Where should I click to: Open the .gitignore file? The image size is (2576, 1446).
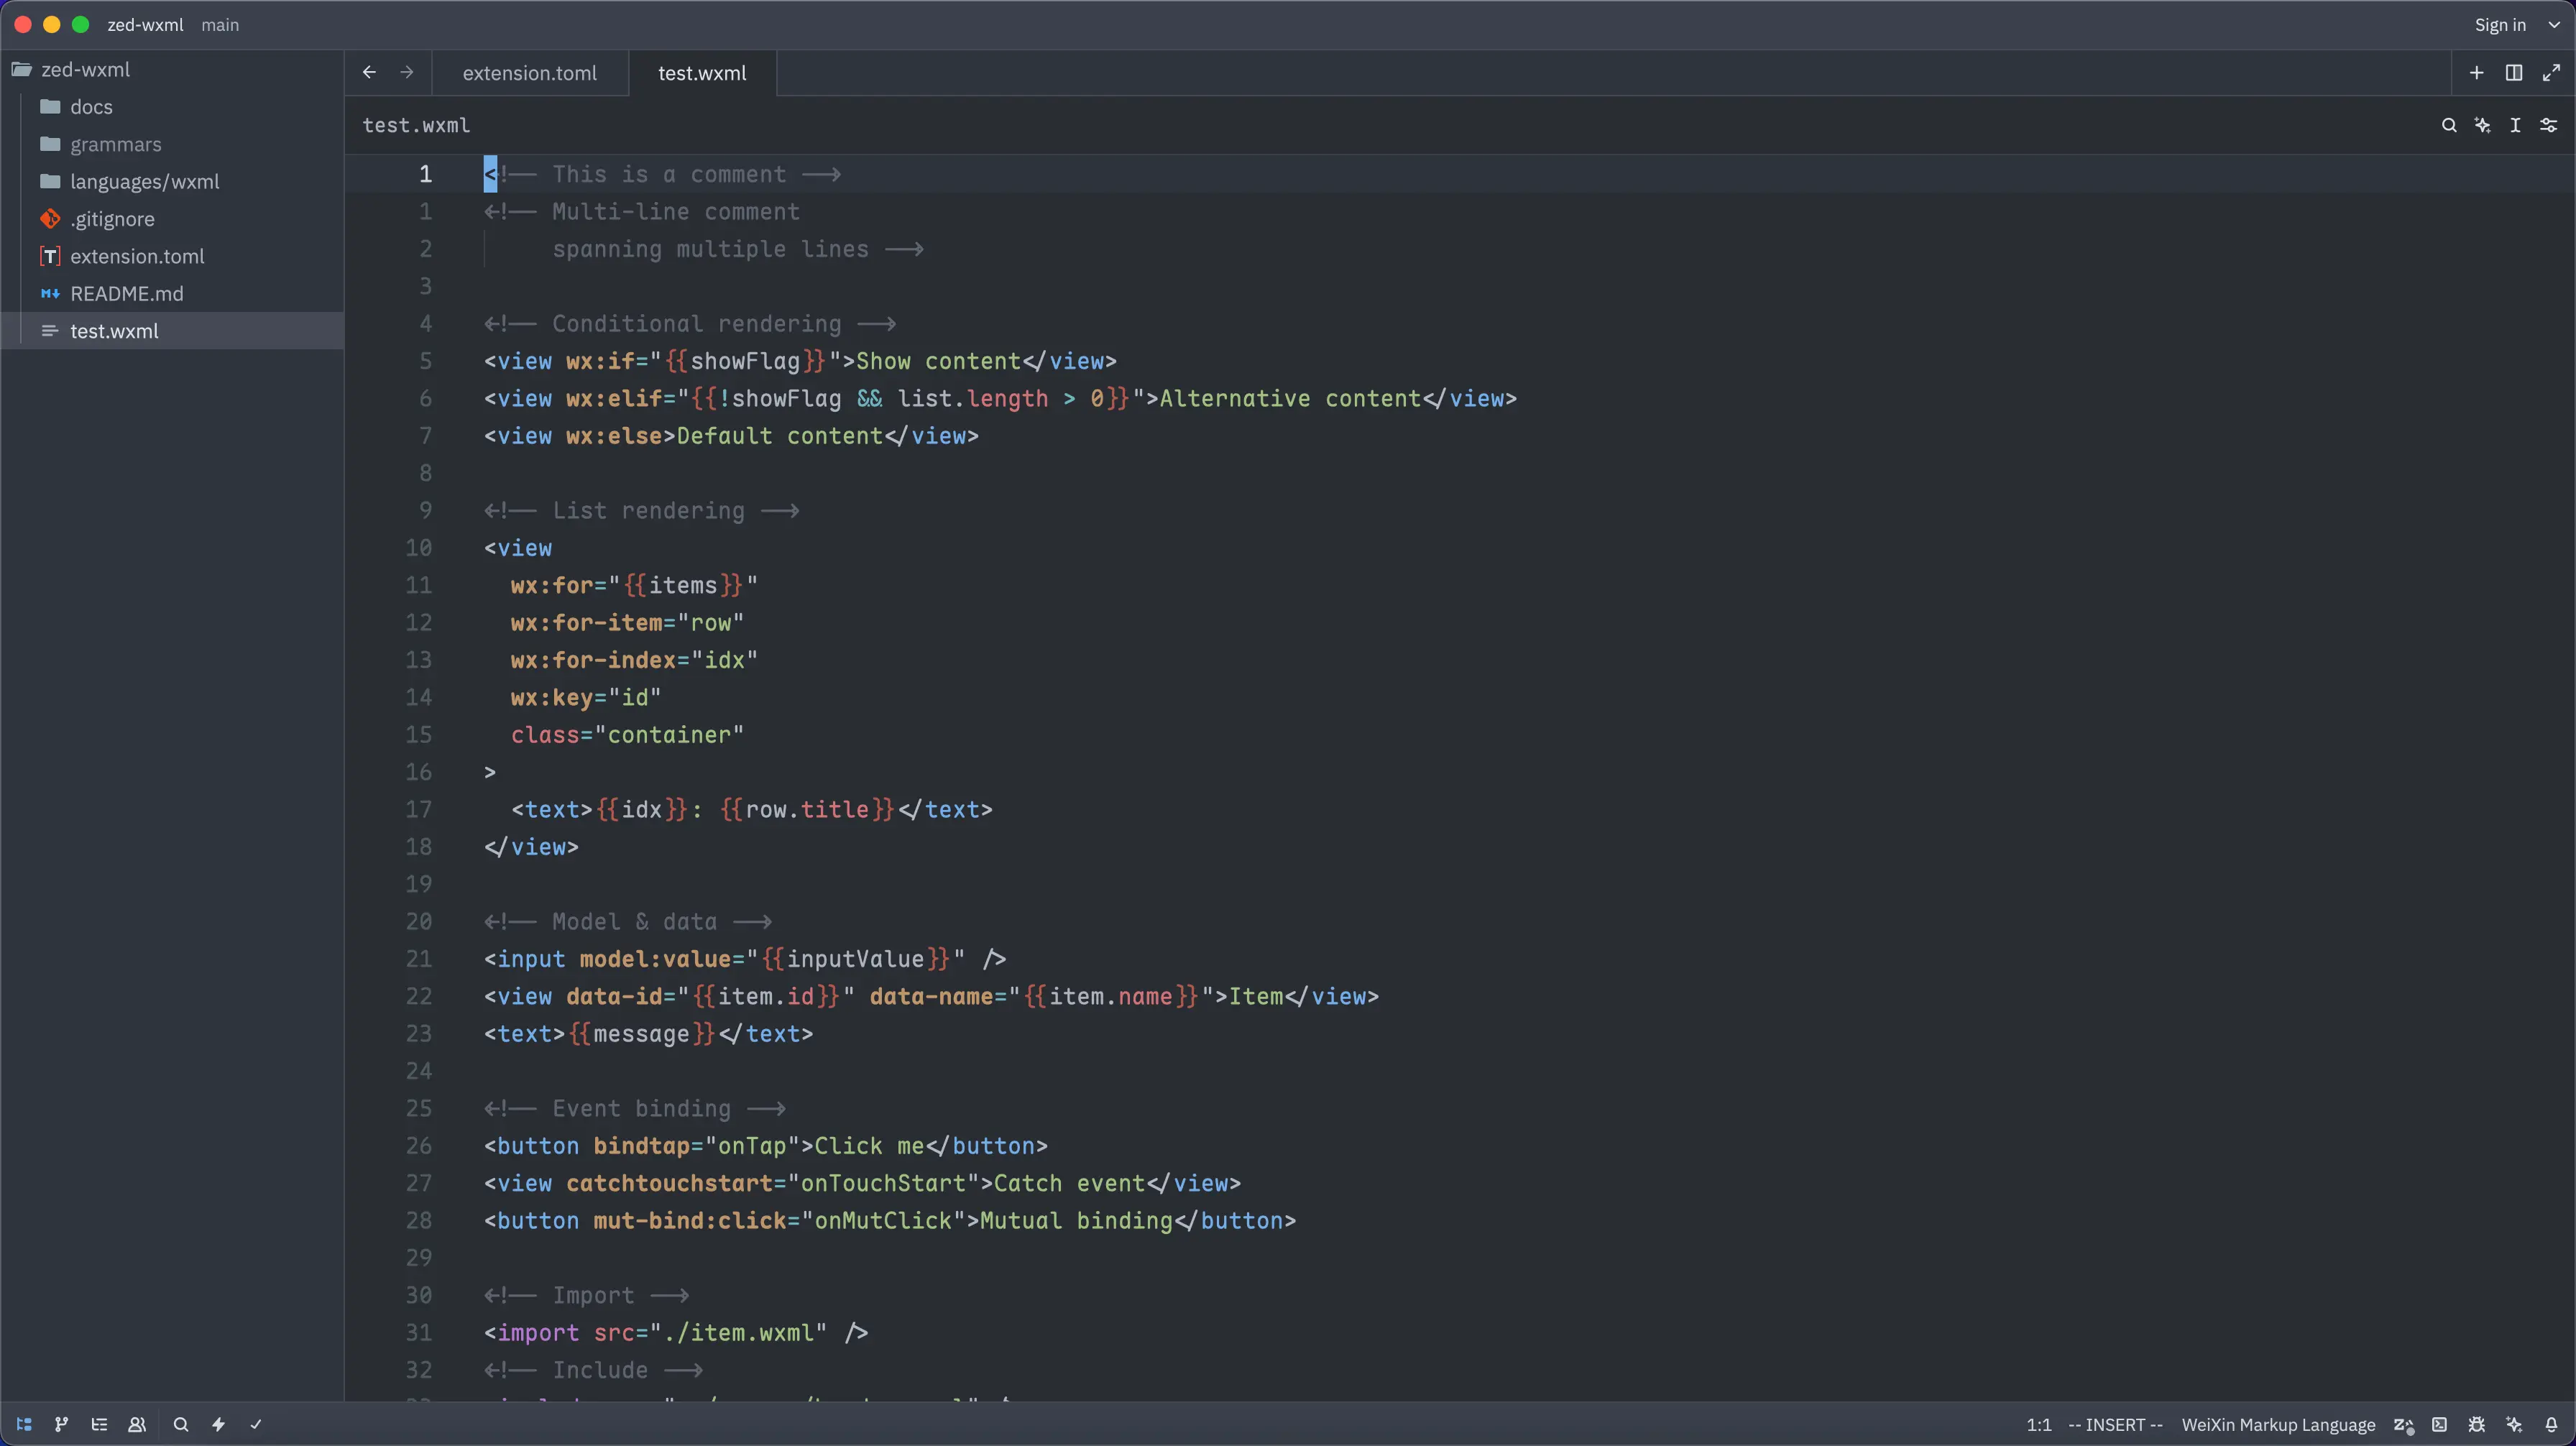pyautogui.click(x=172, y=219)
